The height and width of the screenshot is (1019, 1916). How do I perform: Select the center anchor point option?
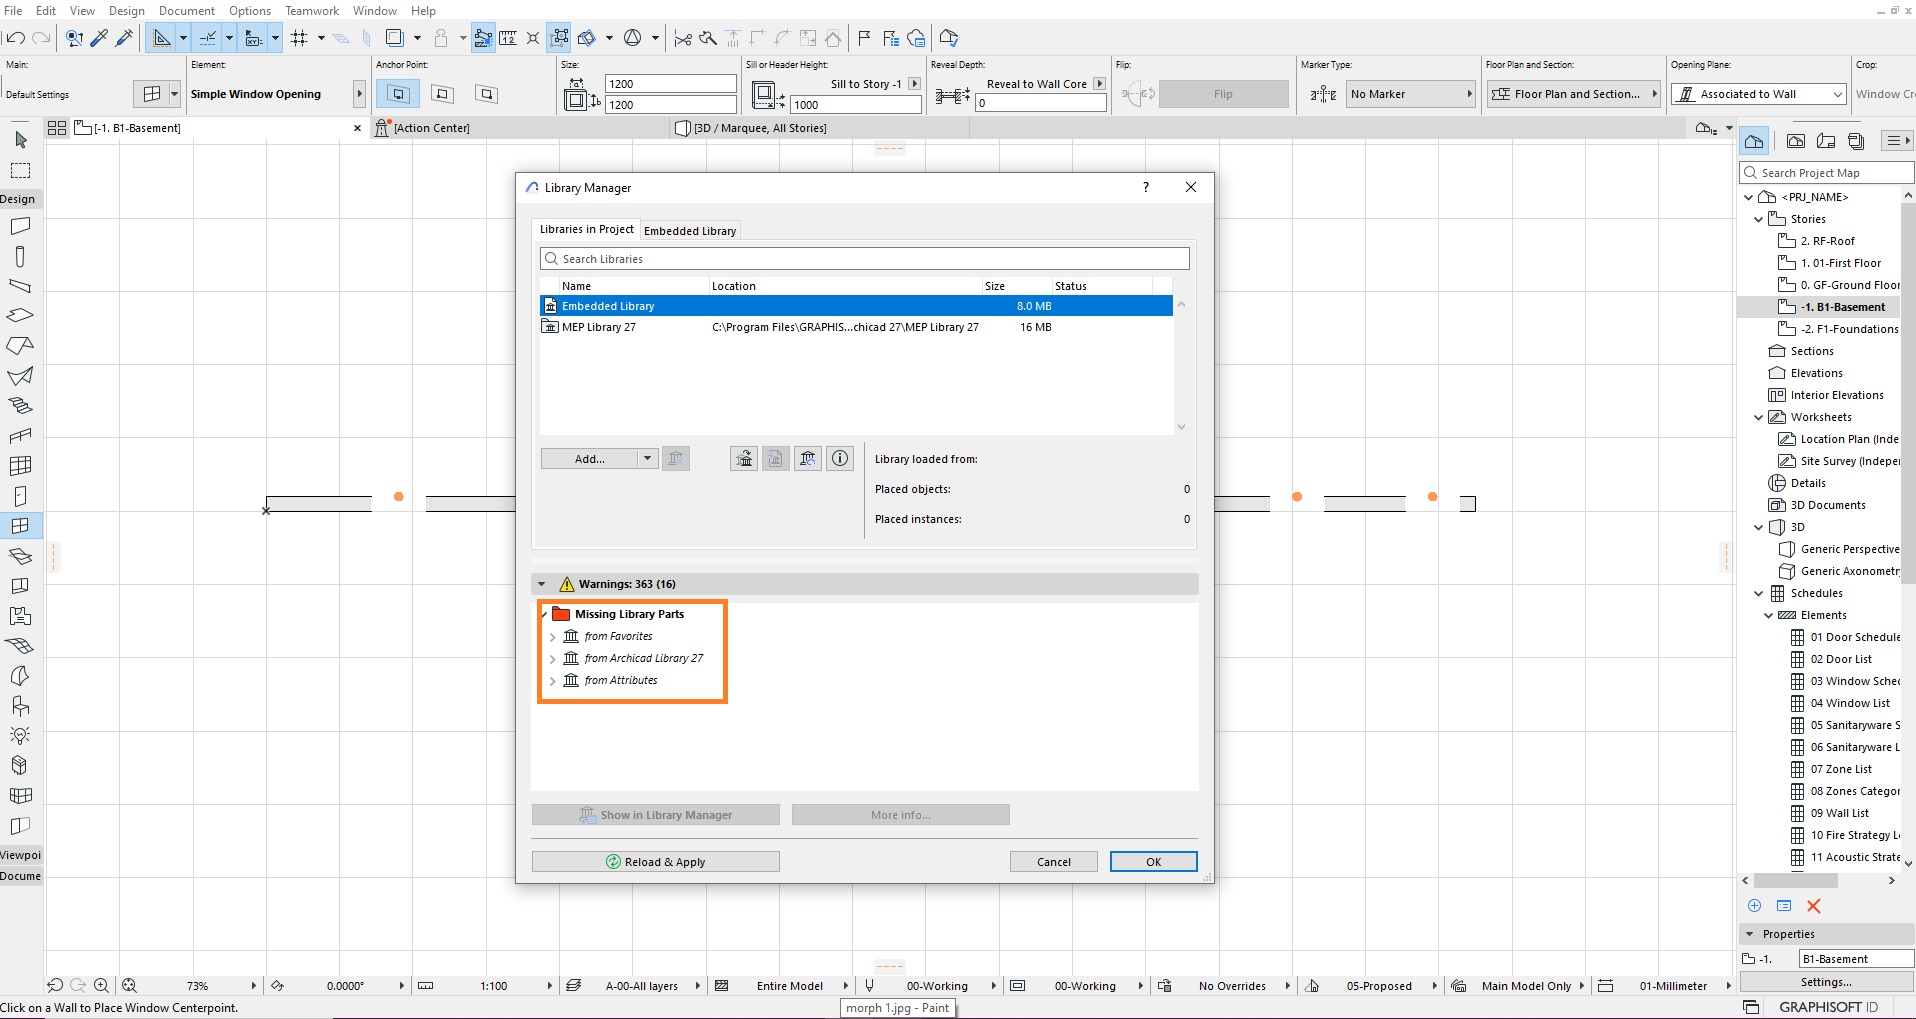(398, 94)
